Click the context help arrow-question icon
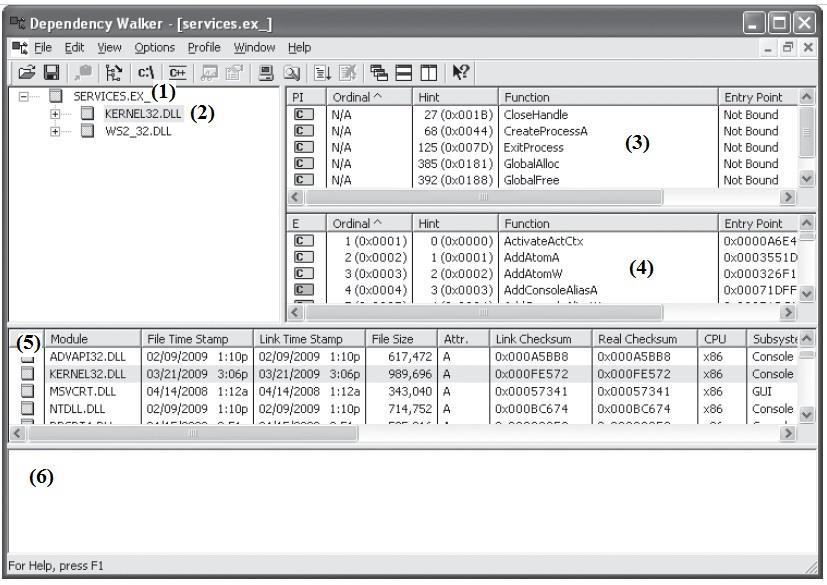This screenshot has width=827, height=585. click(x=460, y=72)
